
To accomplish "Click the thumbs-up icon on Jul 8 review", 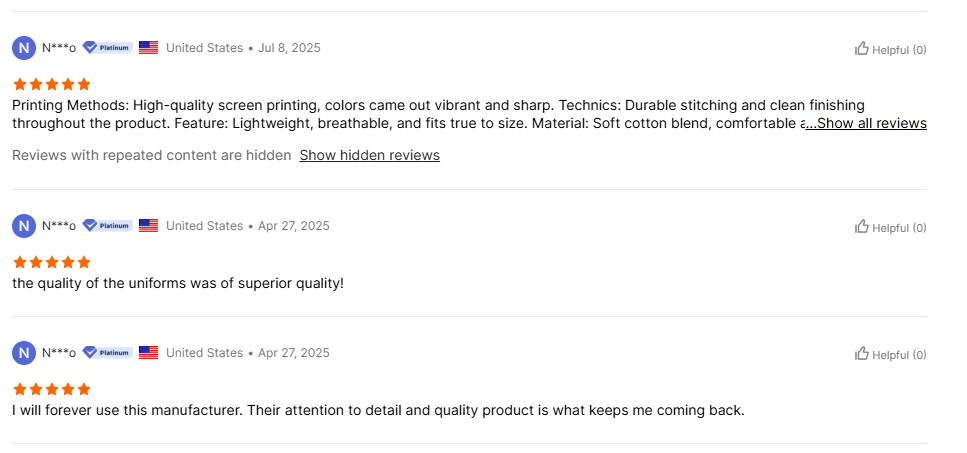I will click(862, 49).
